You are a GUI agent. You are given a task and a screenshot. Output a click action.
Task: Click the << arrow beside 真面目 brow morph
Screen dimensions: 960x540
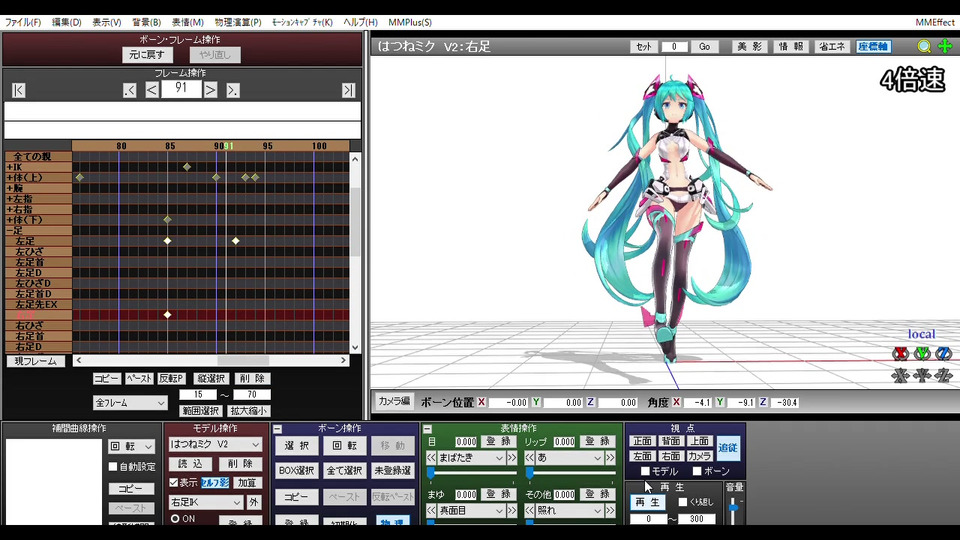click(x=431, y=511)
